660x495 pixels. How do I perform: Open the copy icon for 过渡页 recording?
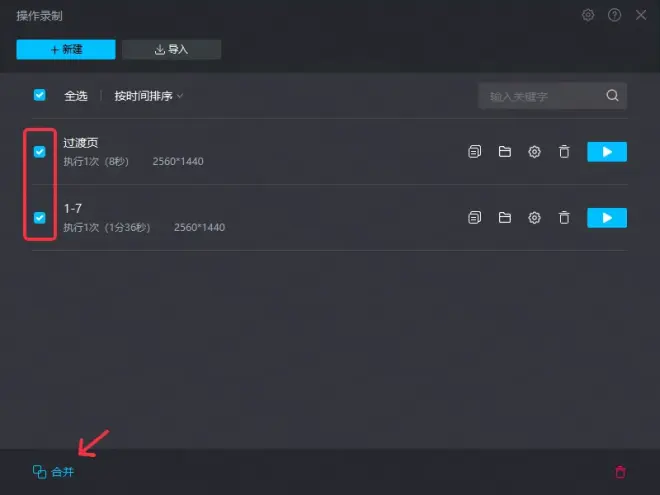474,152
